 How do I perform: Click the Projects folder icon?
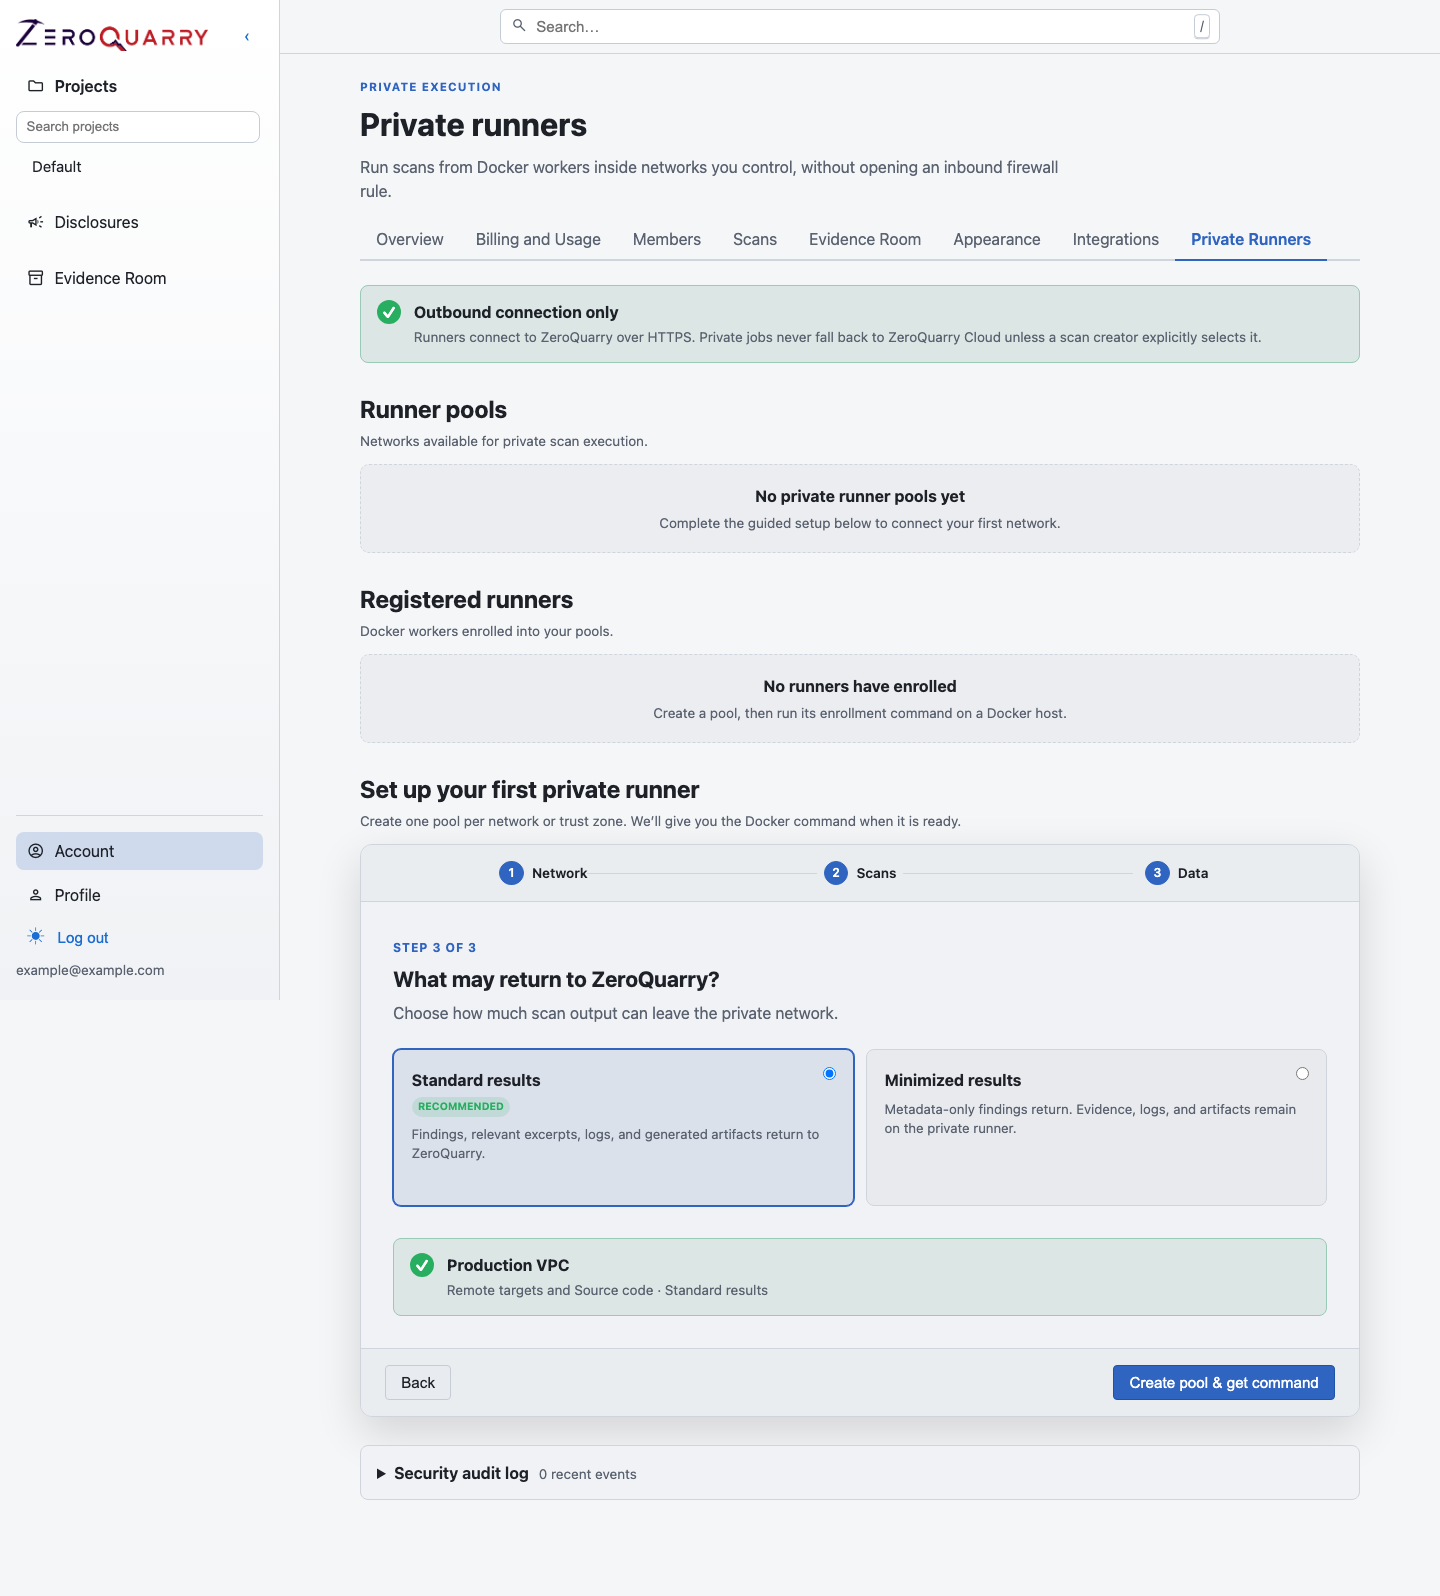coord(36,86)
